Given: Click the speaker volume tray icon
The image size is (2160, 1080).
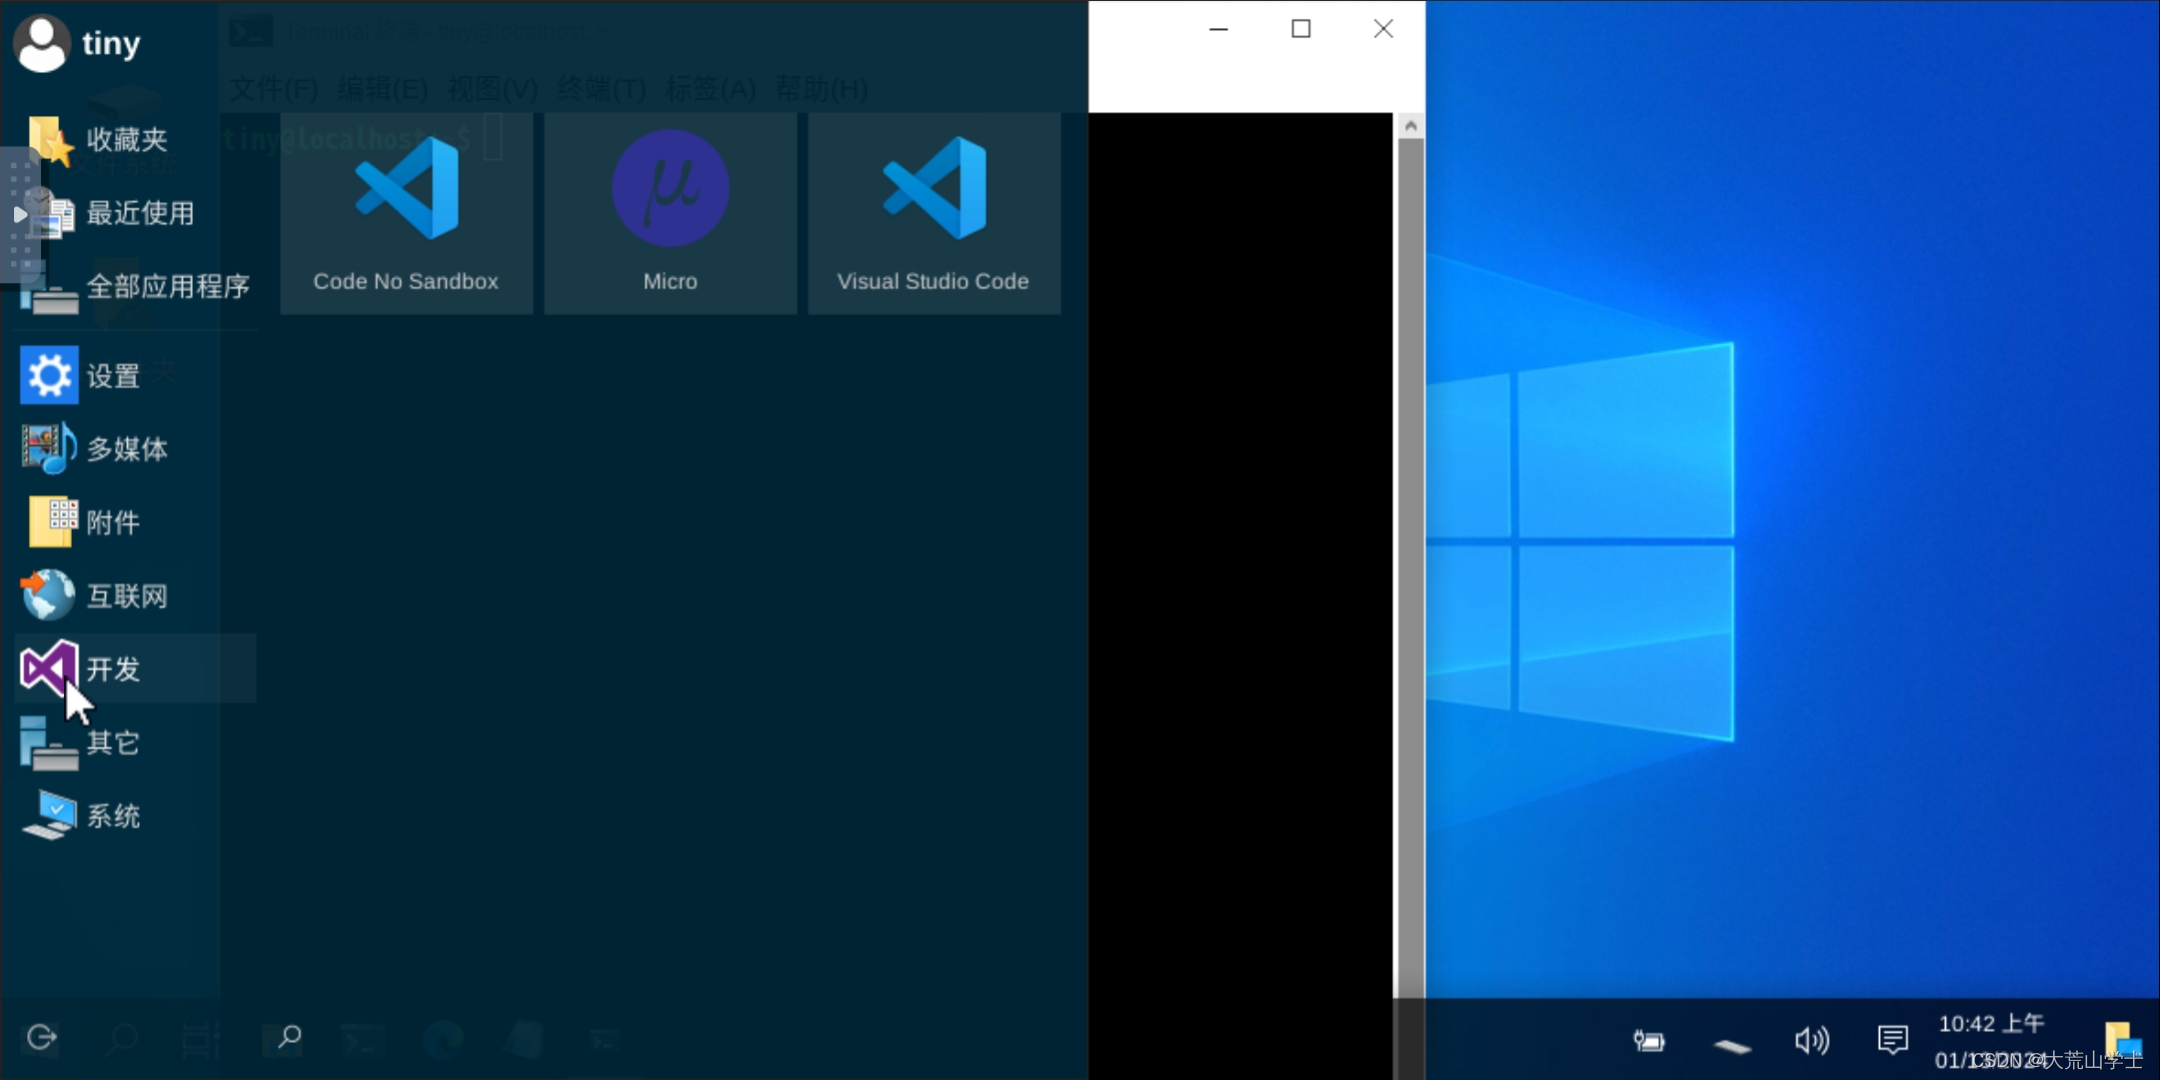Looking at the screenshot, I should 1811,1041.
